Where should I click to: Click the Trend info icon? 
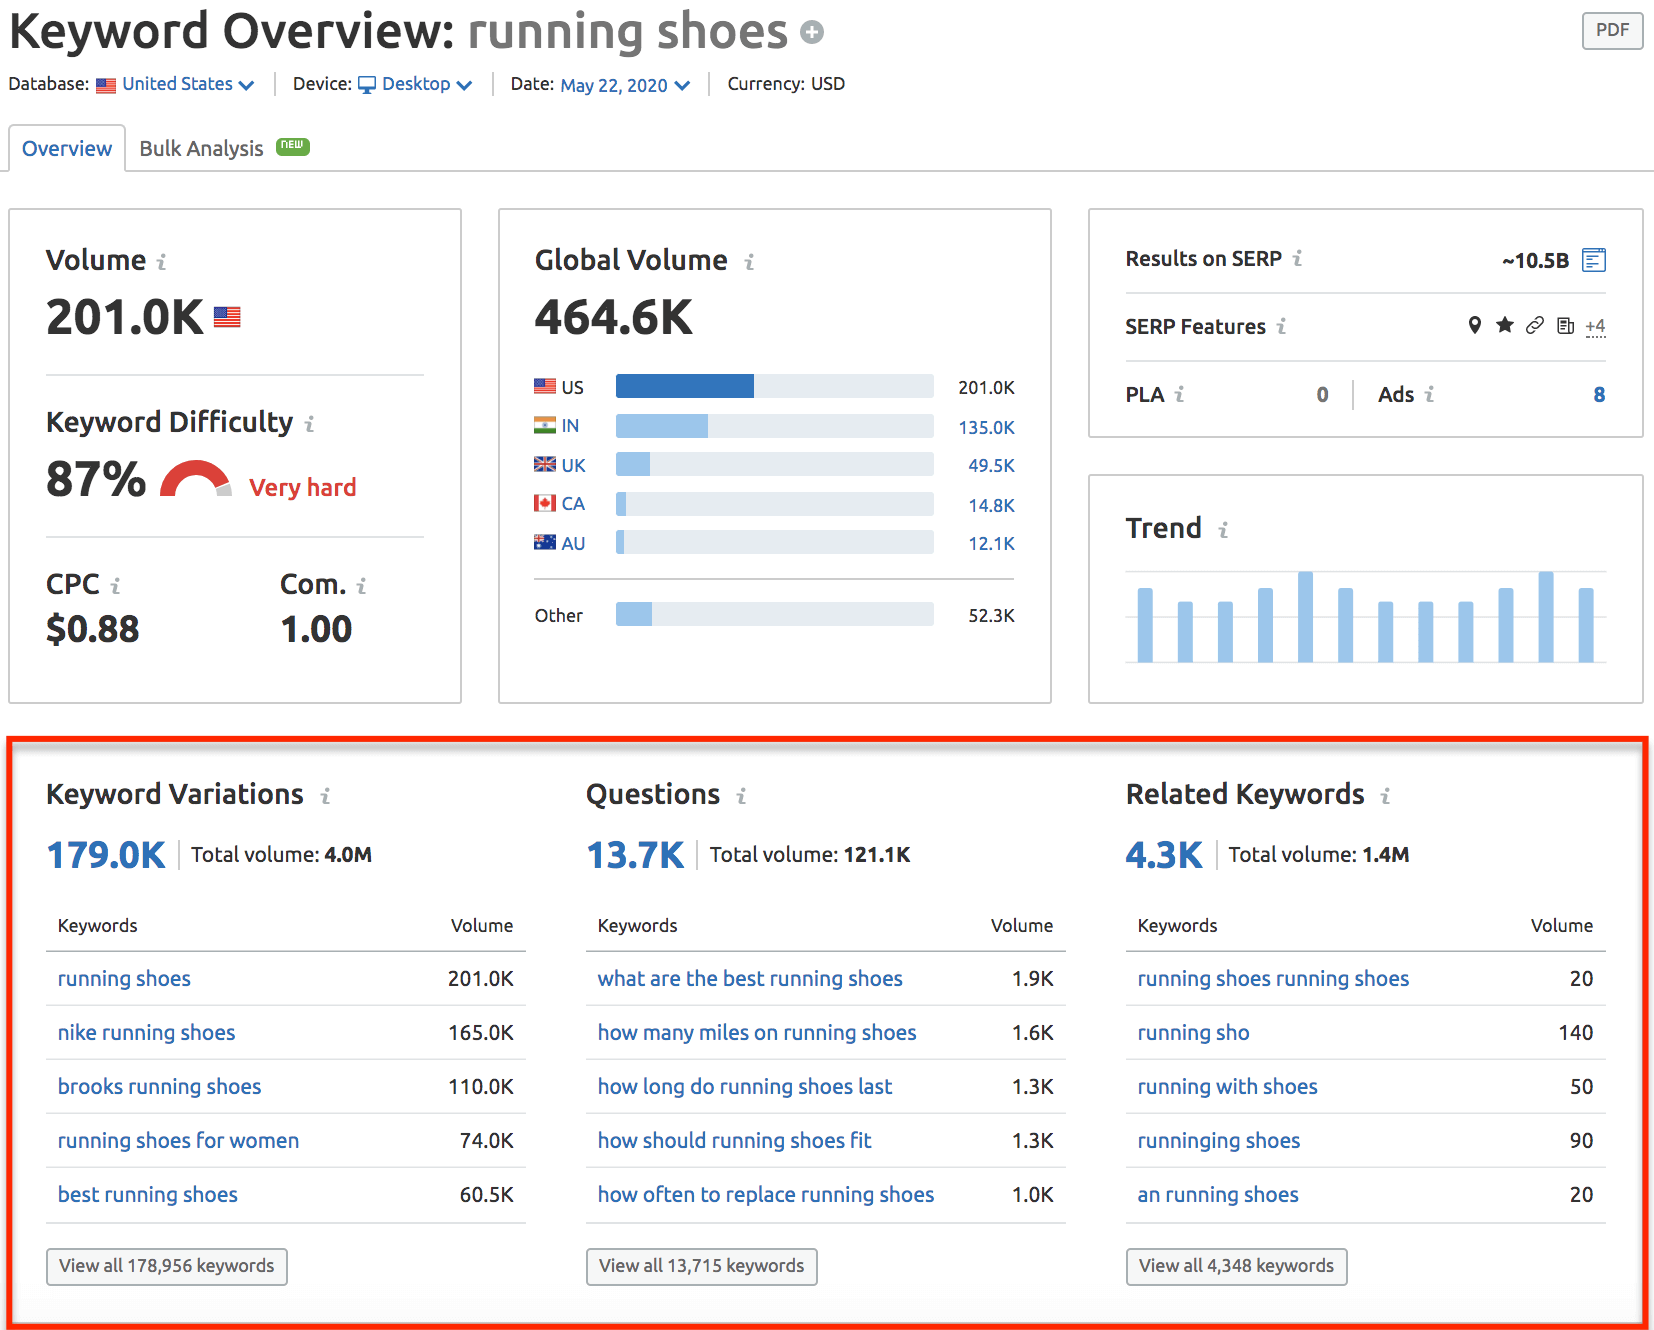pos(1223,530)
